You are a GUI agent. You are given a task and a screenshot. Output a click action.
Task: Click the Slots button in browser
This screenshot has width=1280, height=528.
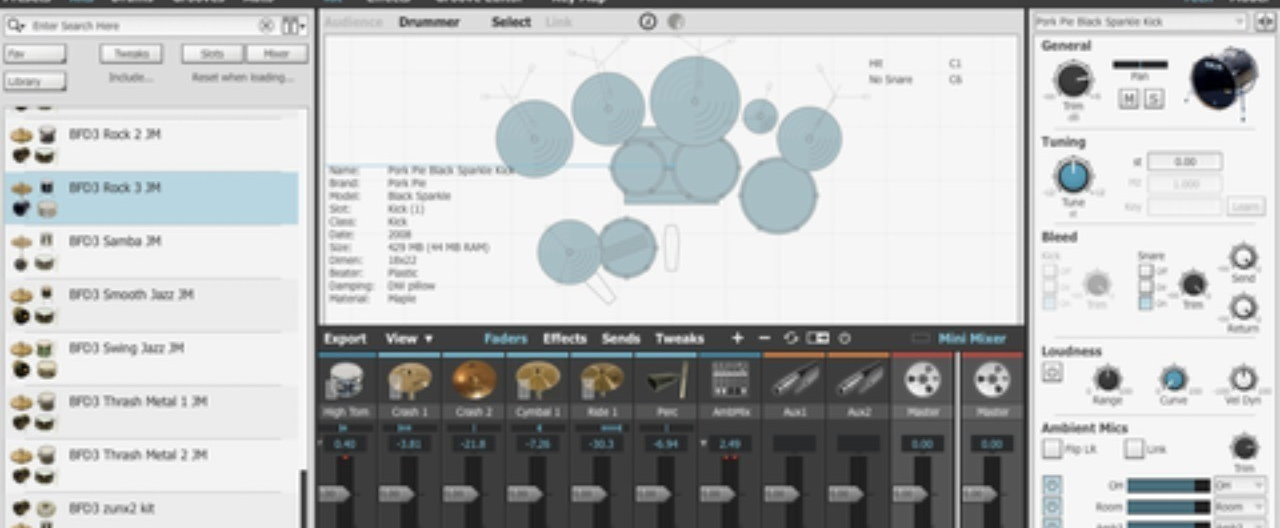[x=212, y=54]
